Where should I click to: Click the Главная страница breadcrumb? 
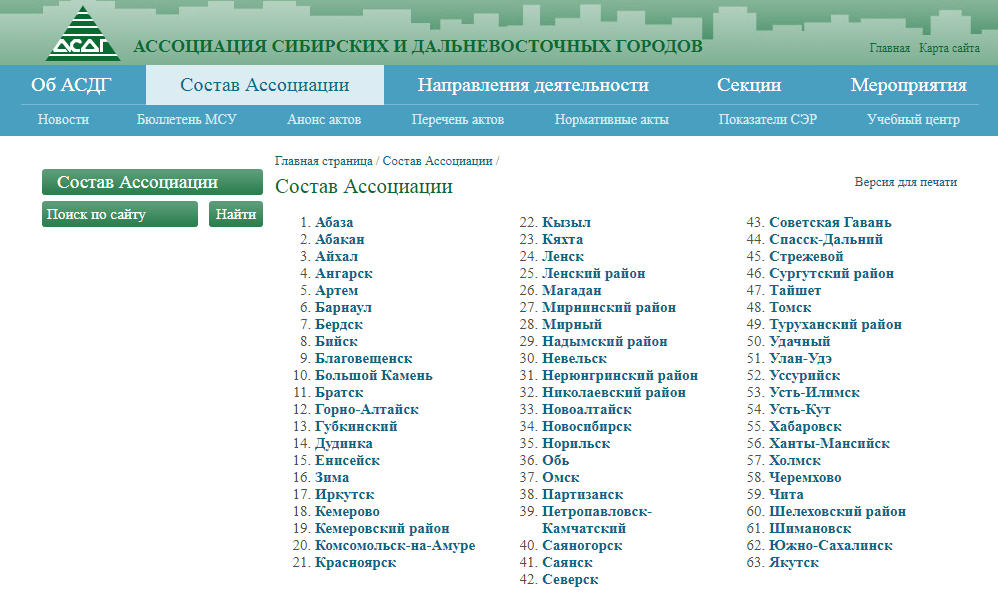[323, 161]
